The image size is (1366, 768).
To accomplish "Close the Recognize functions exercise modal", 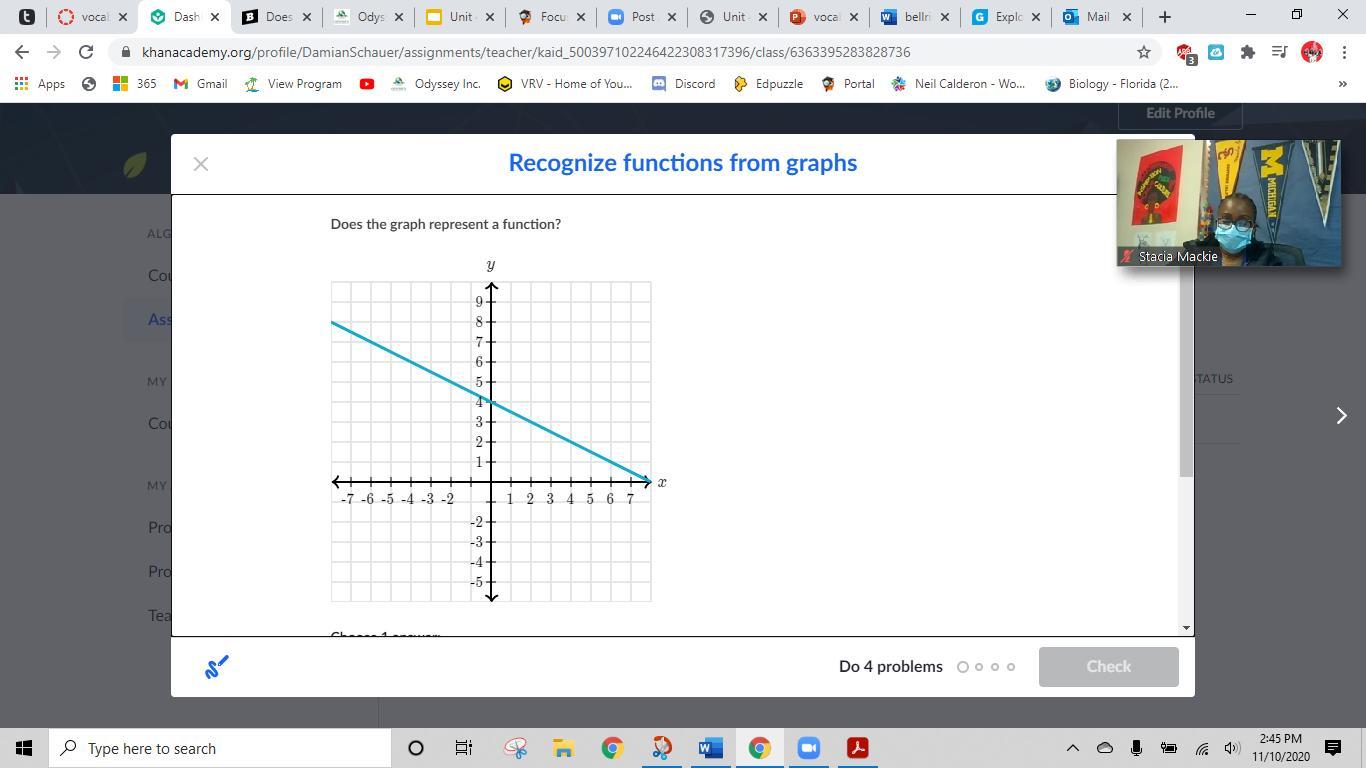I will pos(200,164).
